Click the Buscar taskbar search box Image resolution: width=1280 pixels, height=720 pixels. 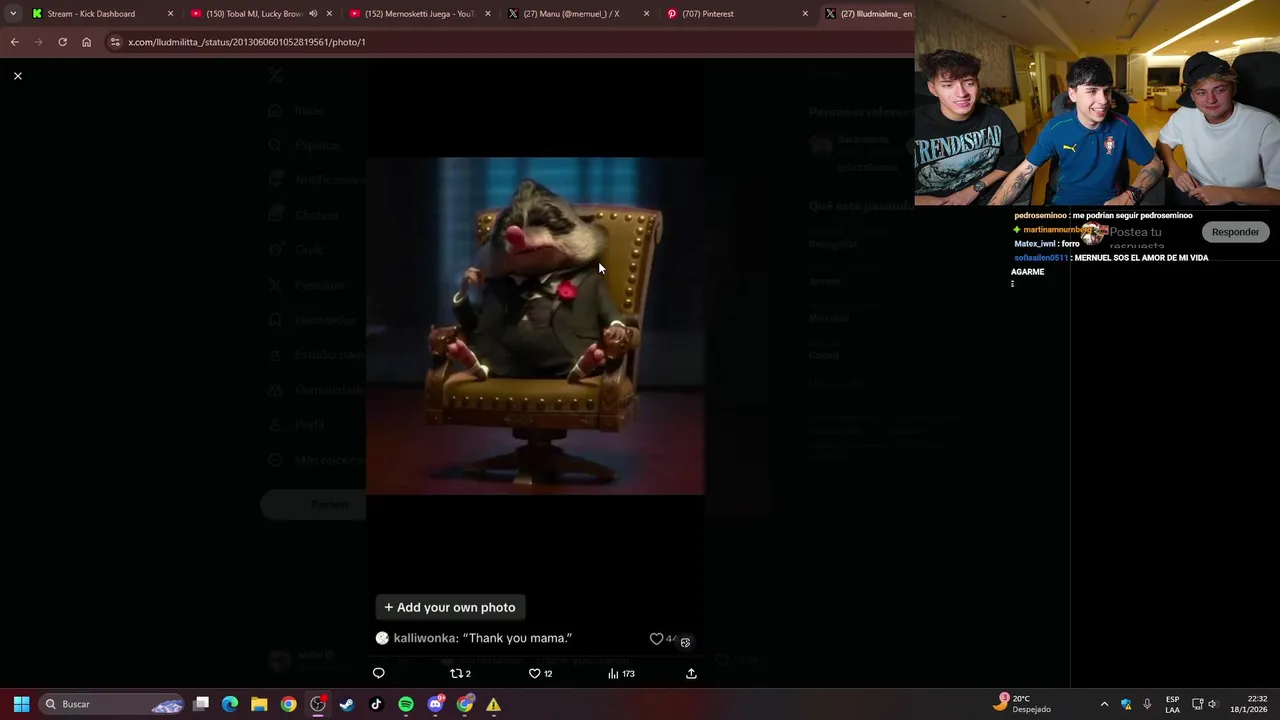(111, 704)
